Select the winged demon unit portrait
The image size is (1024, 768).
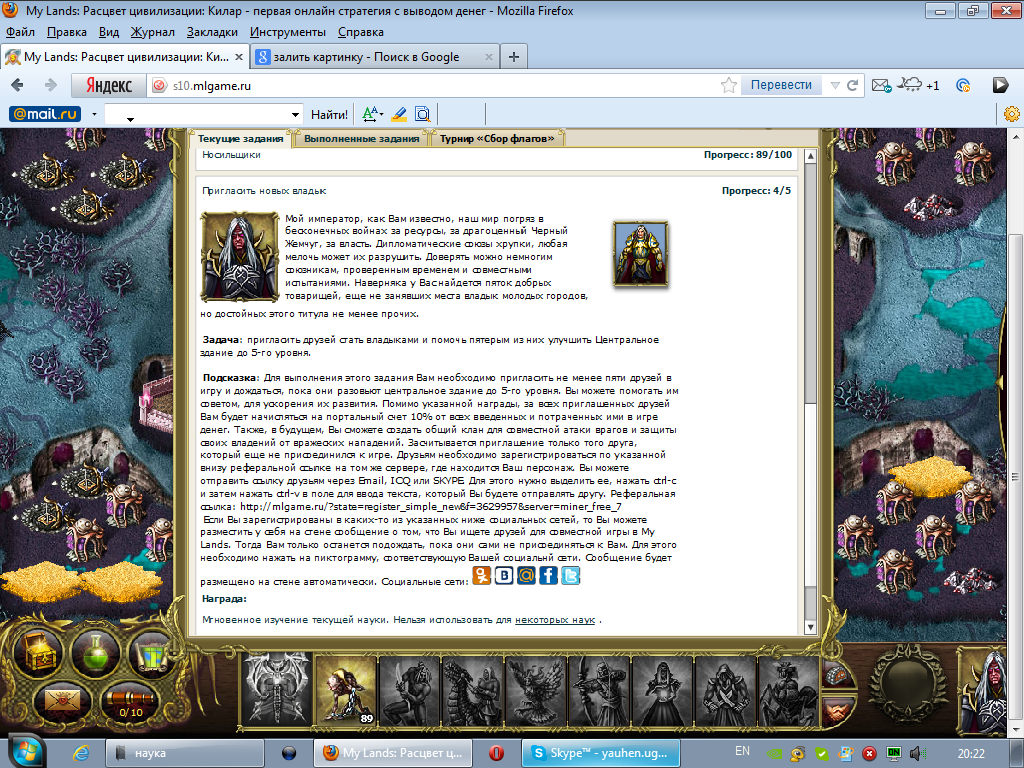coord(276,688)
